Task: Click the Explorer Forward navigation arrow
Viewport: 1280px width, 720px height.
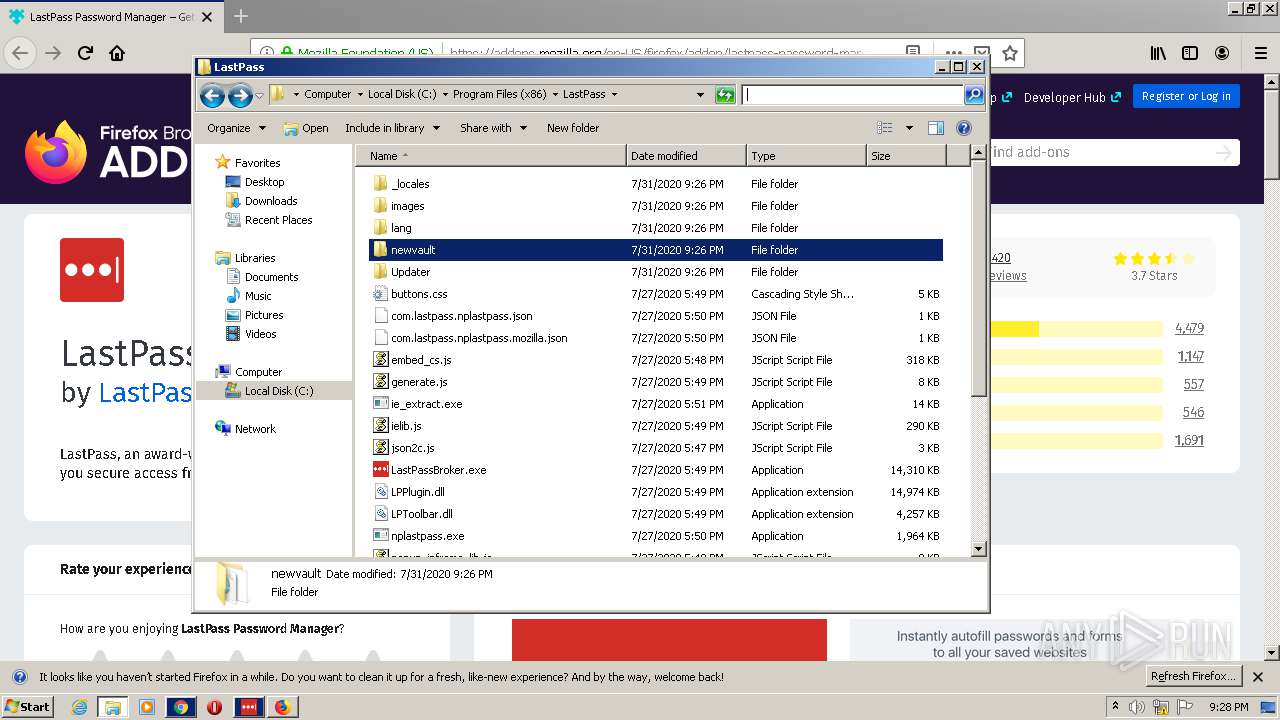Action: pos(240,95)
